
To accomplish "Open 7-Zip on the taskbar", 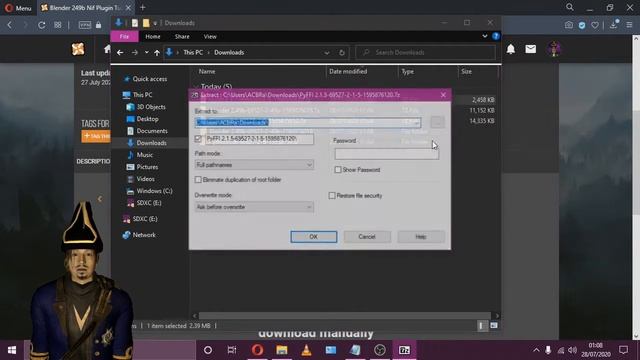I will pos(404,350).
